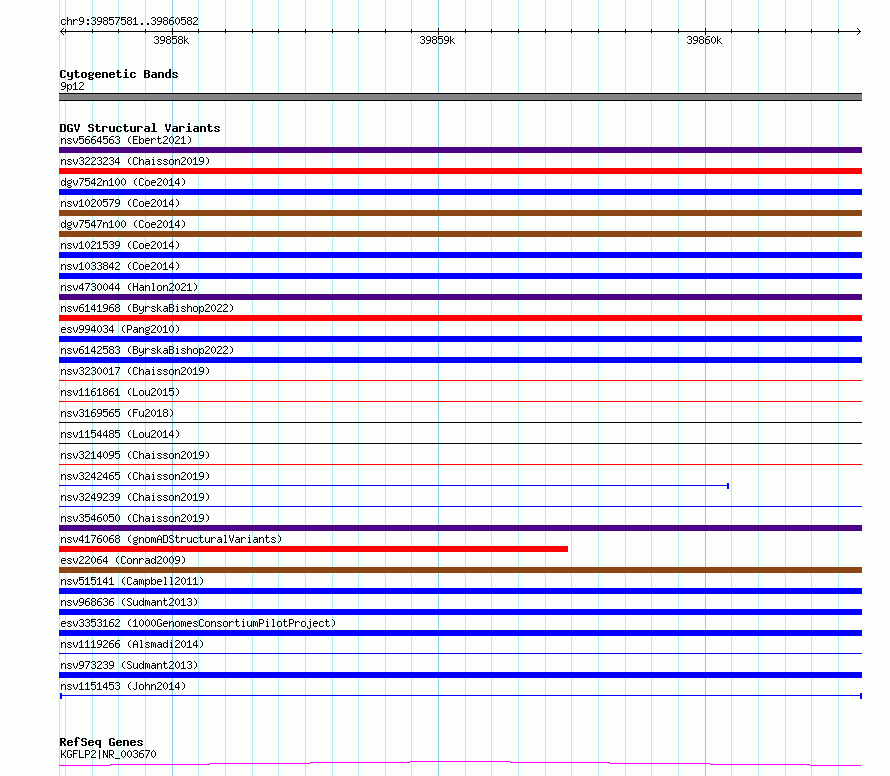Click the Cytogenetic Bands track title

point(119,74)
